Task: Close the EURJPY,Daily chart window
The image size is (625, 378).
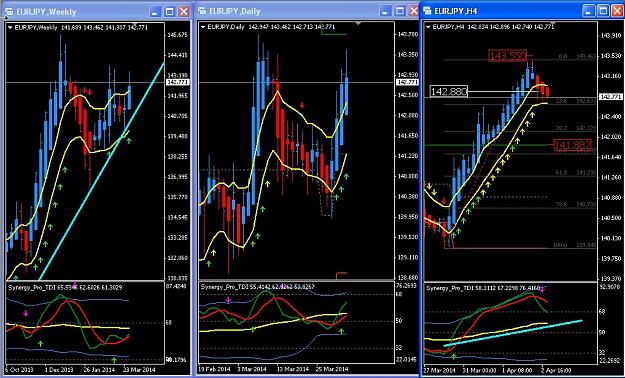Action: 413,11
